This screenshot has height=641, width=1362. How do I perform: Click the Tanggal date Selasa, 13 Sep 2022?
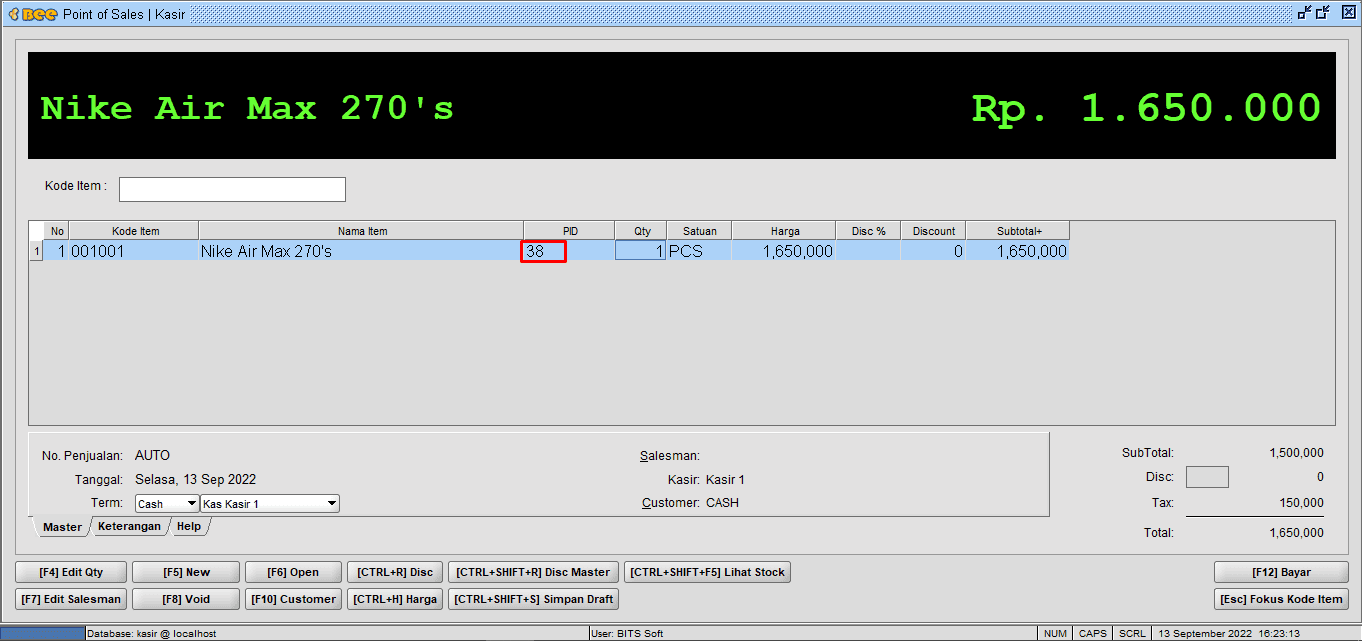coord(195,480)
